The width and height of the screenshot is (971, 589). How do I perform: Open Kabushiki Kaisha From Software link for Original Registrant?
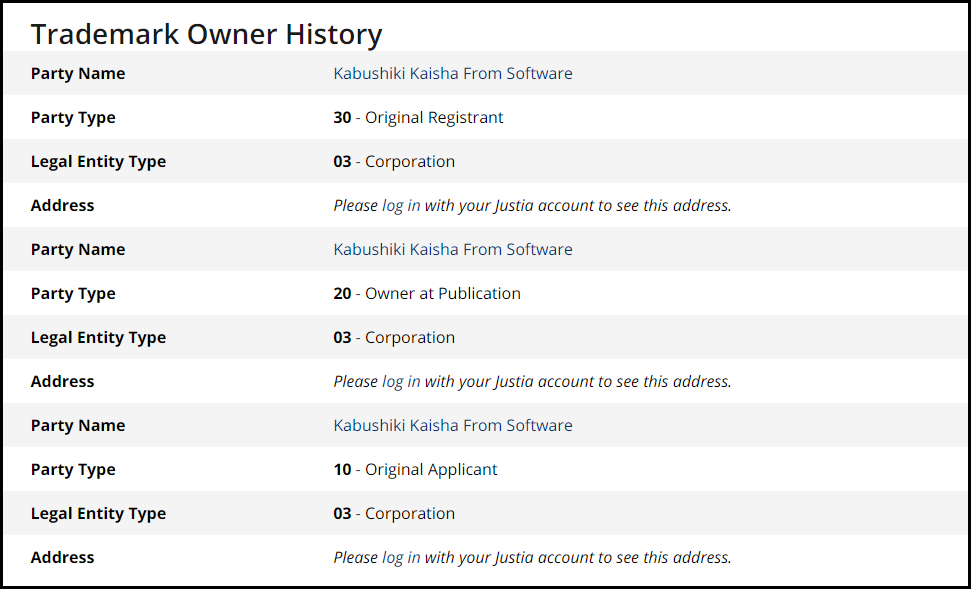click(453, 73)
